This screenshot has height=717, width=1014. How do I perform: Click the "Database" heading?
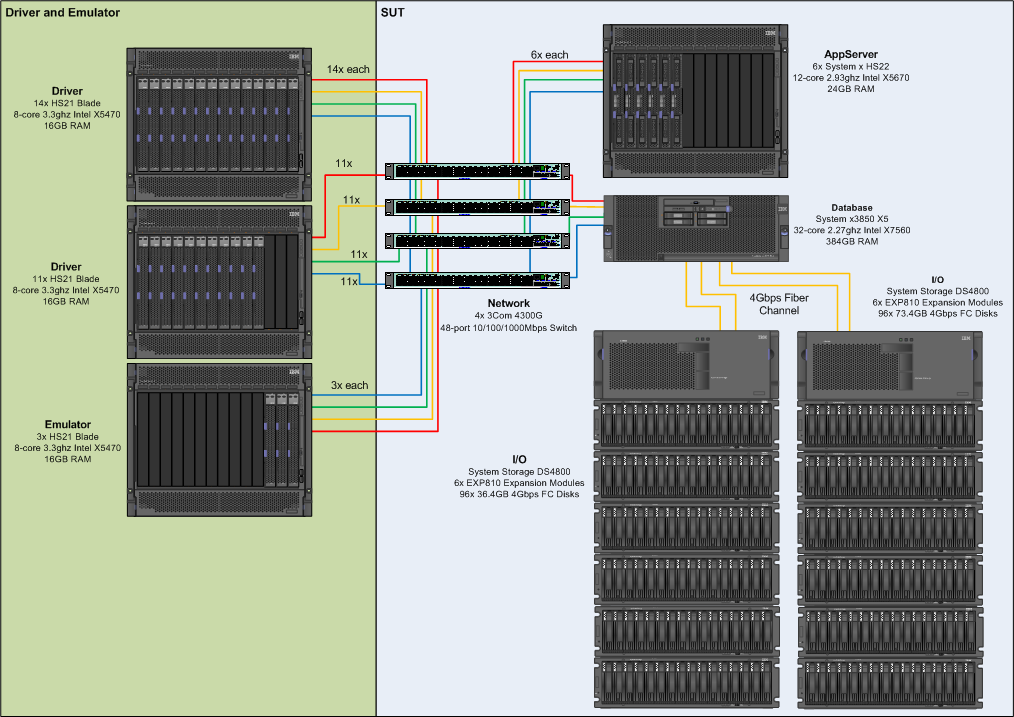(852, 208)
